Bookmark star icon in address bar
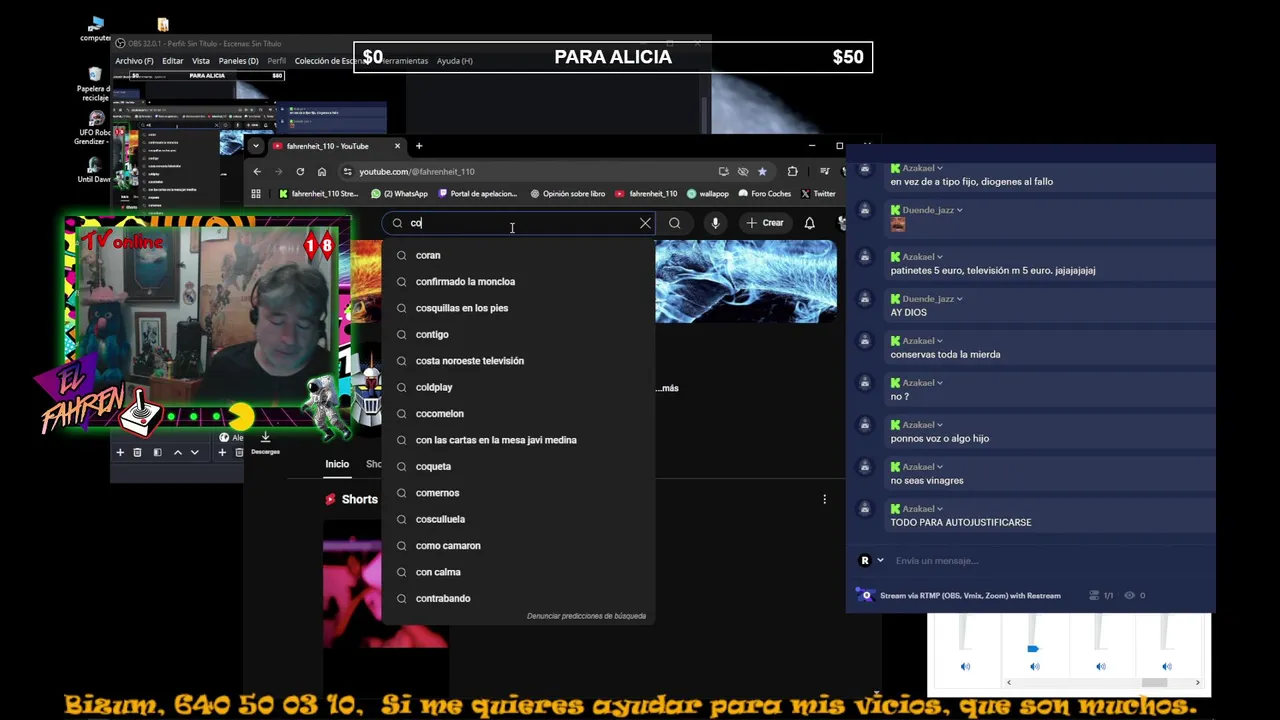The image size is (1280, 720). [762, 171]
